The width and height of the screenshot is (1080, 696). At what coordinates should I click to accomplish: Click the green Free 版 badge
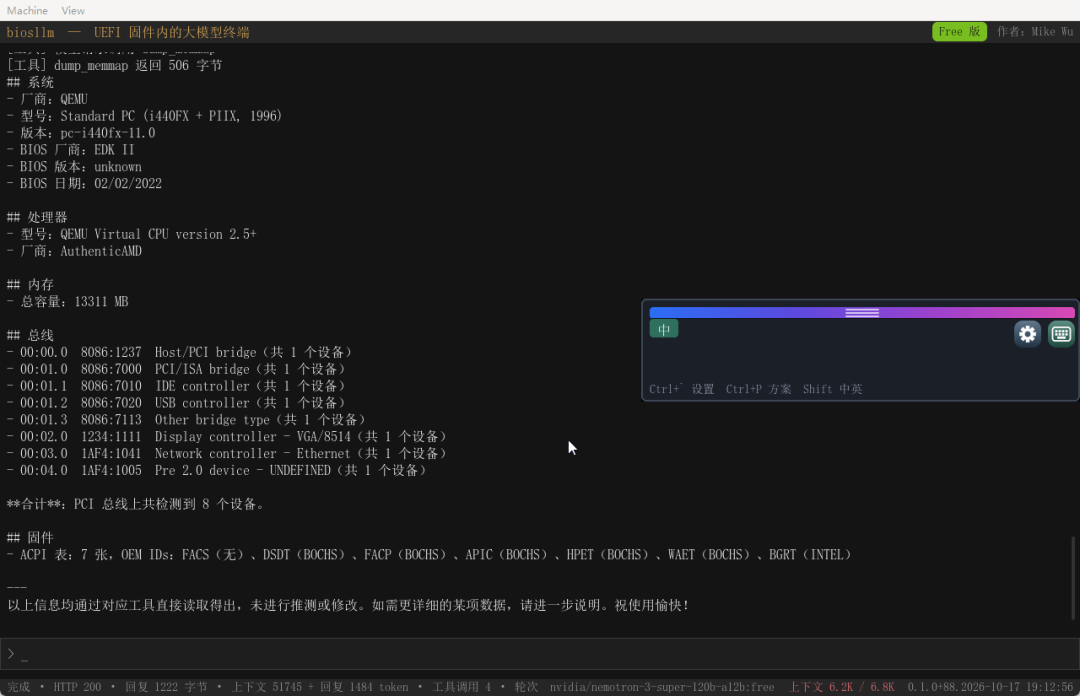tap(959, 32)
